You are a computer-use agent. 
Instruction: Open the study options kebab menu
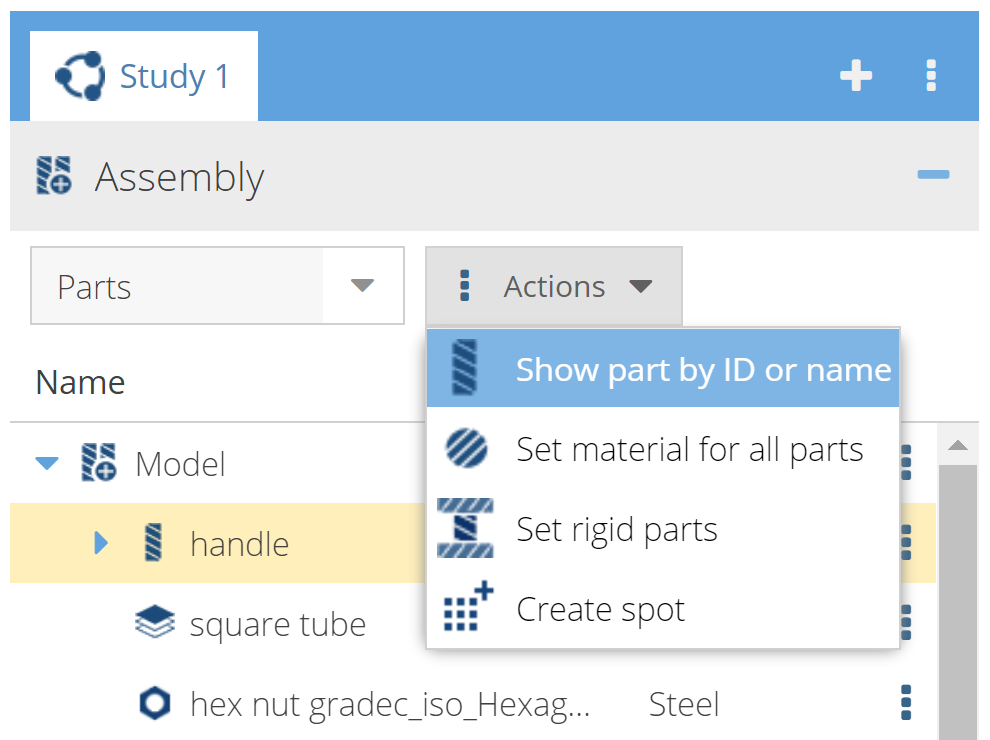pyautogui.click(x=931, y=76)
